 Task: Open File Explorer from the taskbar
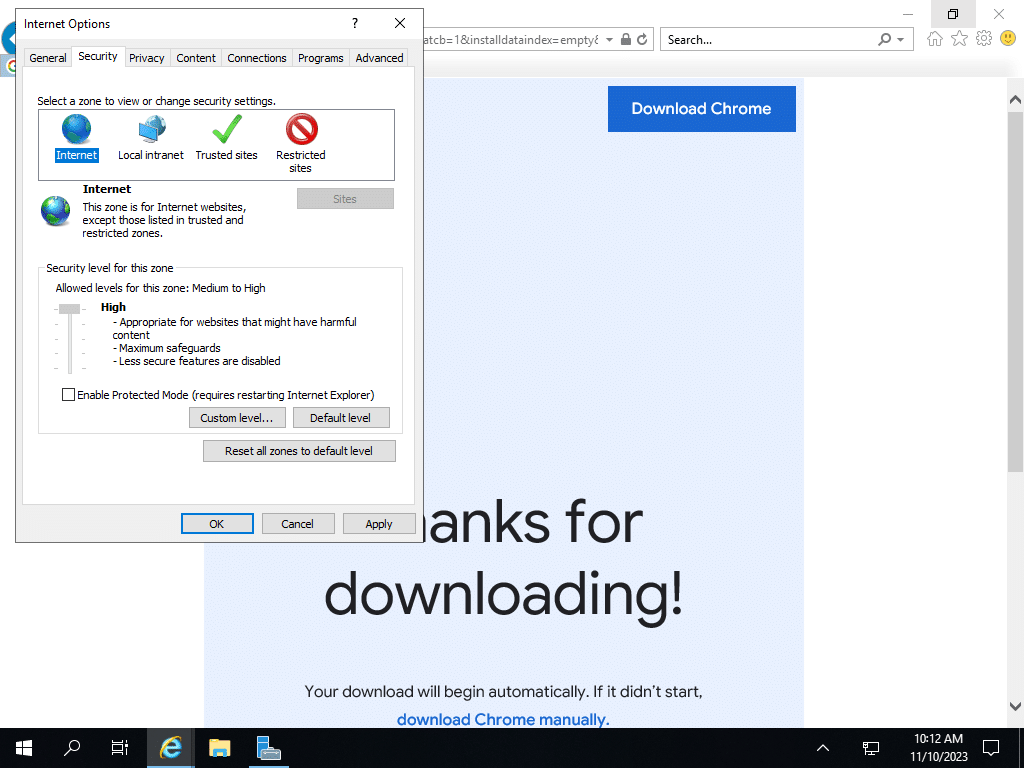[x=219, y=748]
